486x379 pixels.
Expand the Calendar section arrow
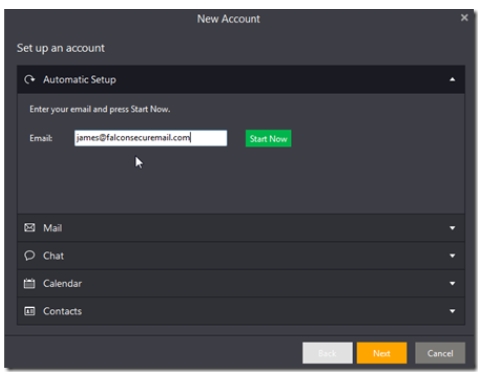pyautogui.click(x=452, y=283)
